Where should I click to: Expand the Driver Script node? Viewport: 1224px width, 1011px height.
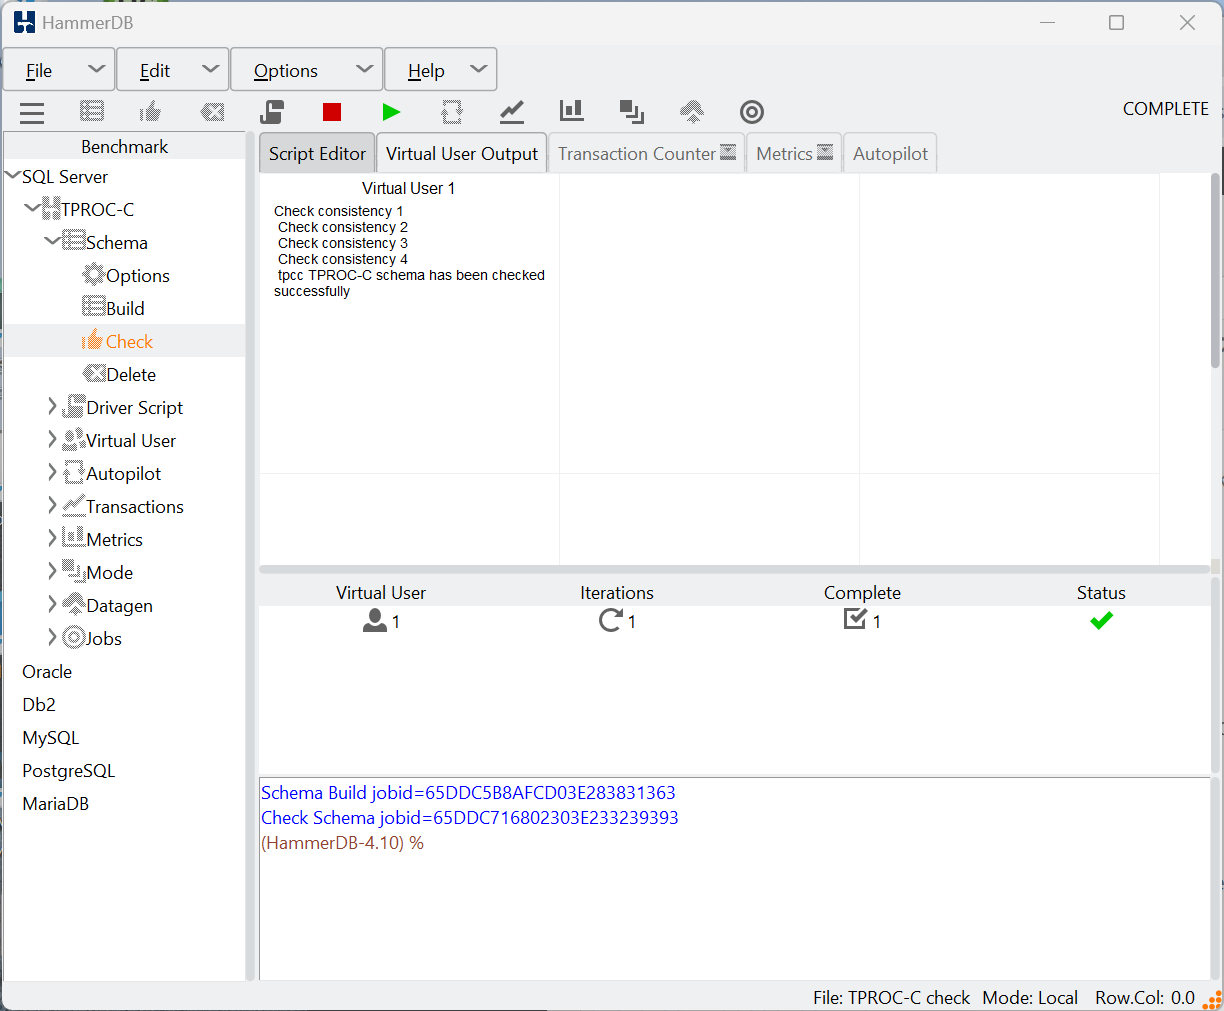click(x=52, y=406)
